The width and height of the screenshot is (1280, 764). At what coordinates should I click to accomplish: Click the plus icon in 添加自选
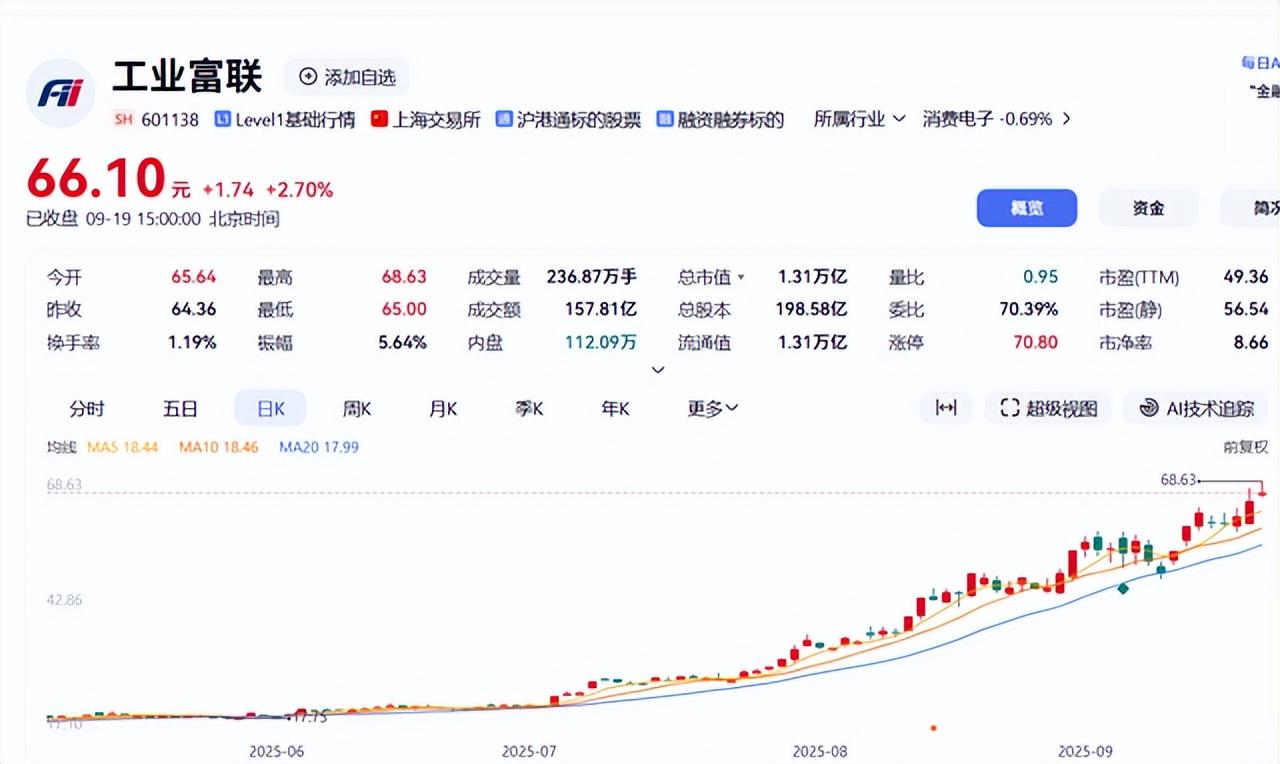308,77
